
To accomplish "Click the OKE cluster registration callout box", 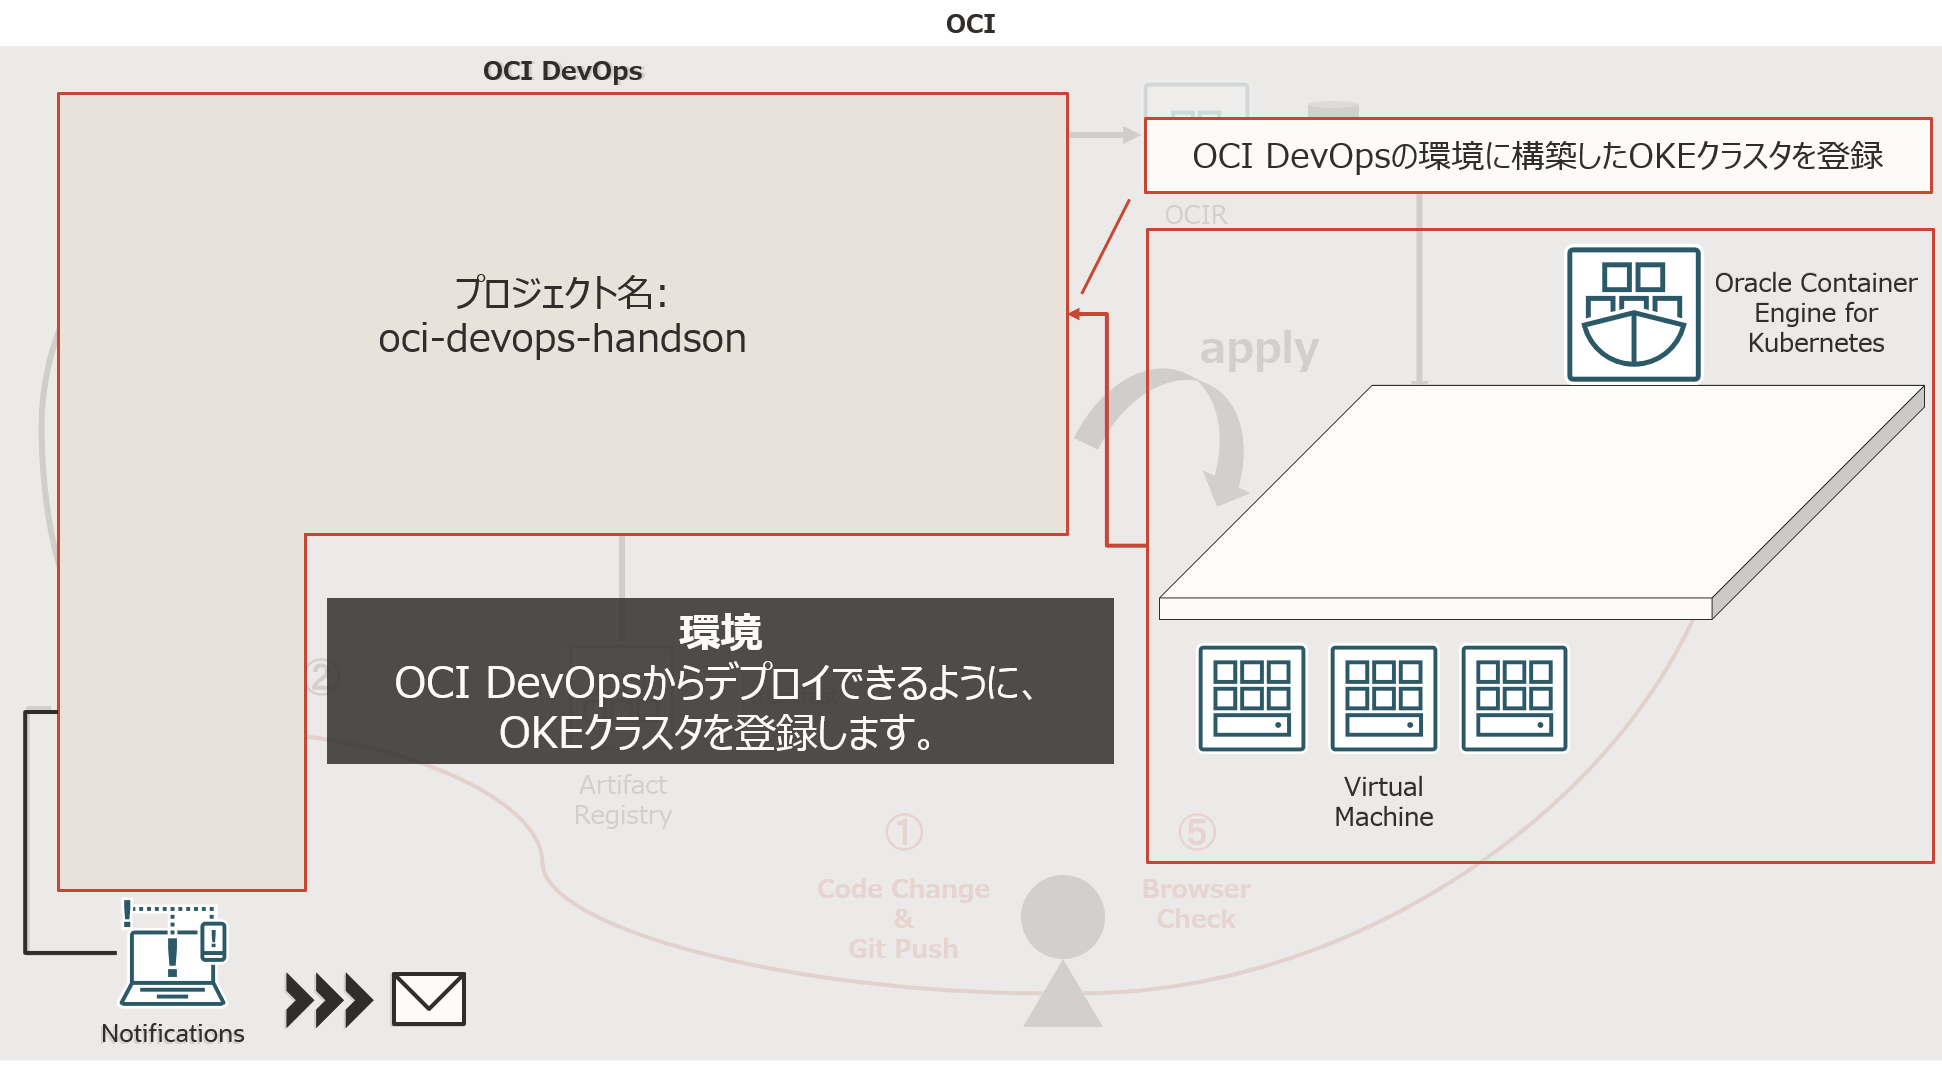I will [1537, 156].
